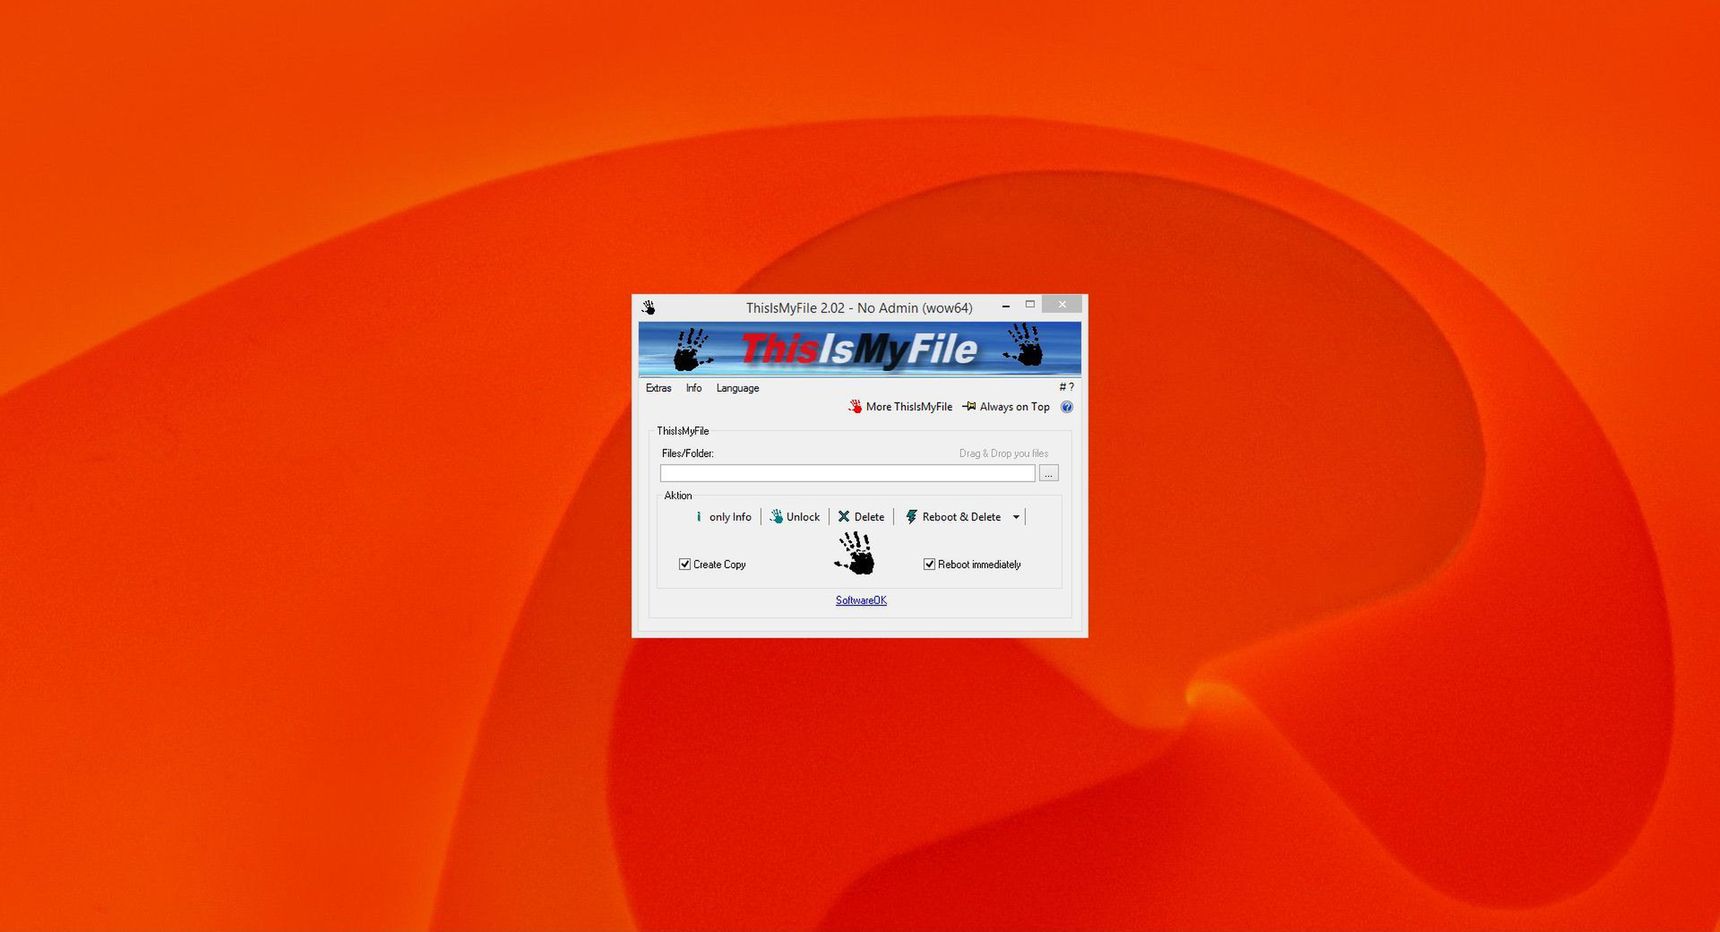
Task: Open the Info menu
Action: pos(694,388)
